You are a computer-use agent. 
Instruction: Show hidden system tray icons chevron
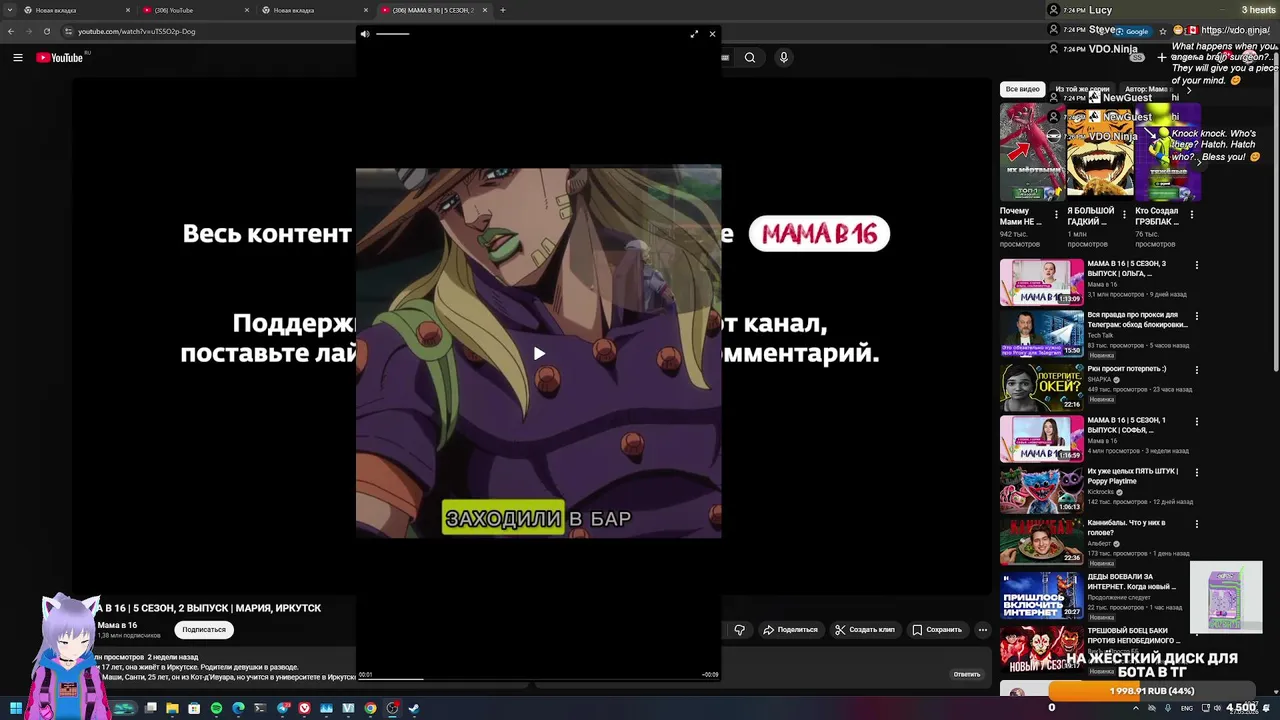pyautogui.click(x=1135, y=708)
